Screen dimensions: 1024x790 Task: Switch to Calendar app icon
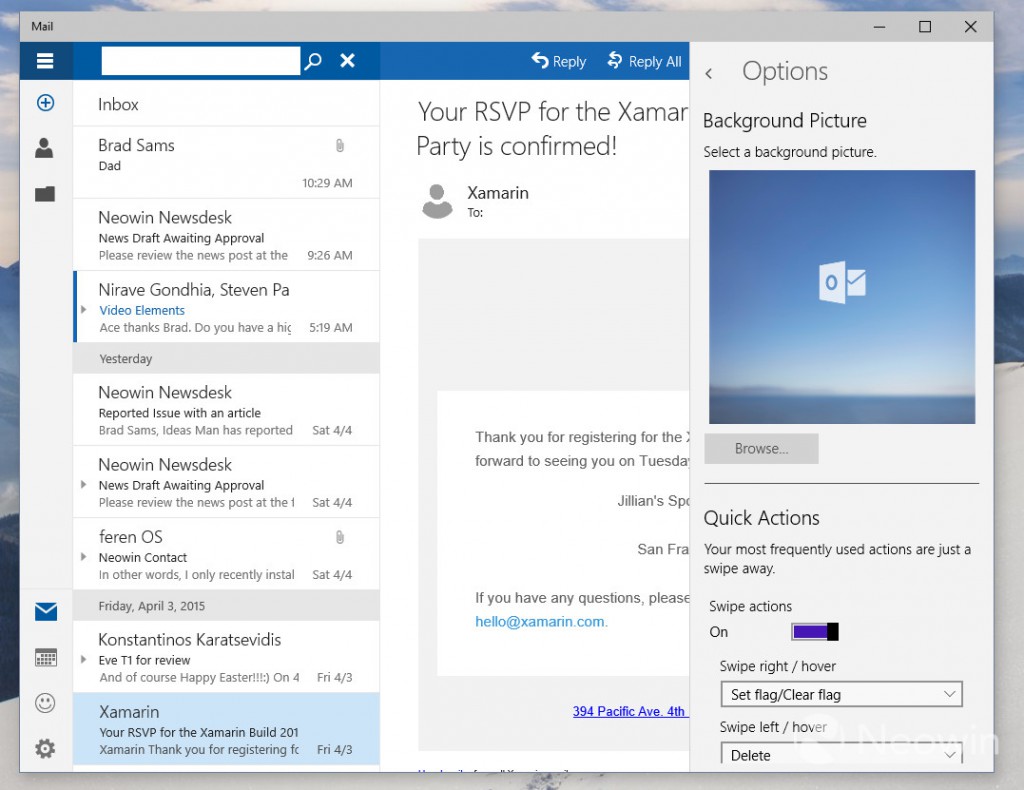click(x=46, y=657)
